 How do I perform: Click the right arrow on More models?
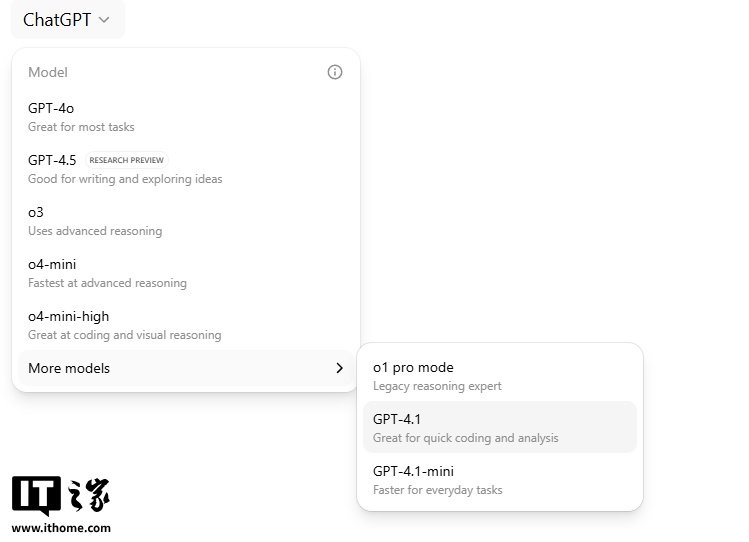[x=339, y=368]
